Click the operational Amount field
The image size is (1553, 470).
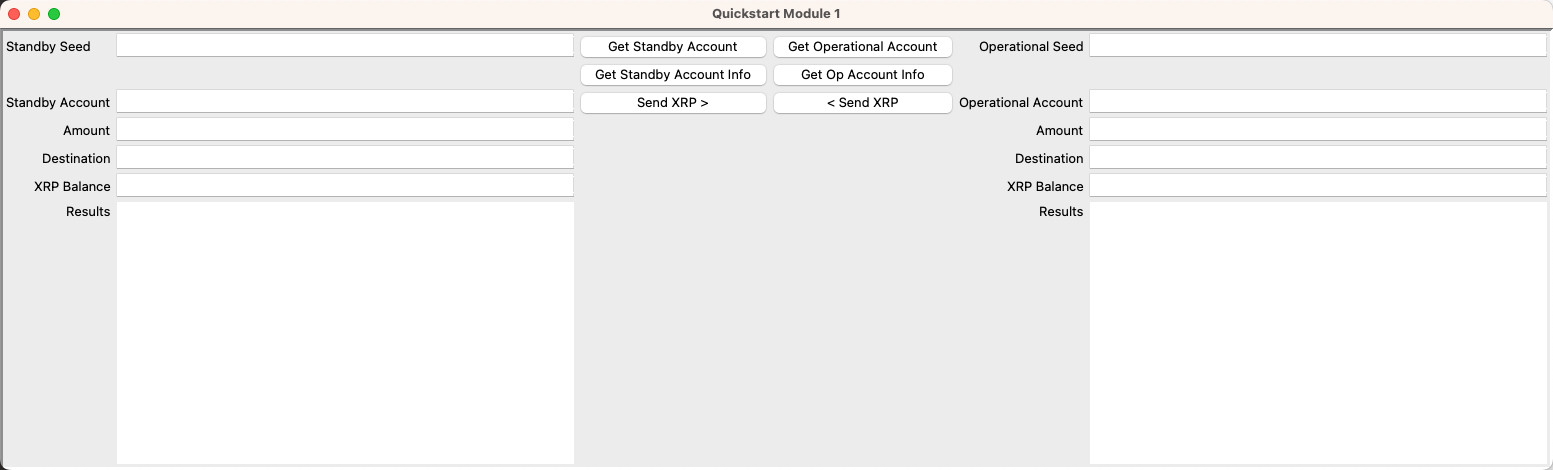click(x=1317, y=130)
